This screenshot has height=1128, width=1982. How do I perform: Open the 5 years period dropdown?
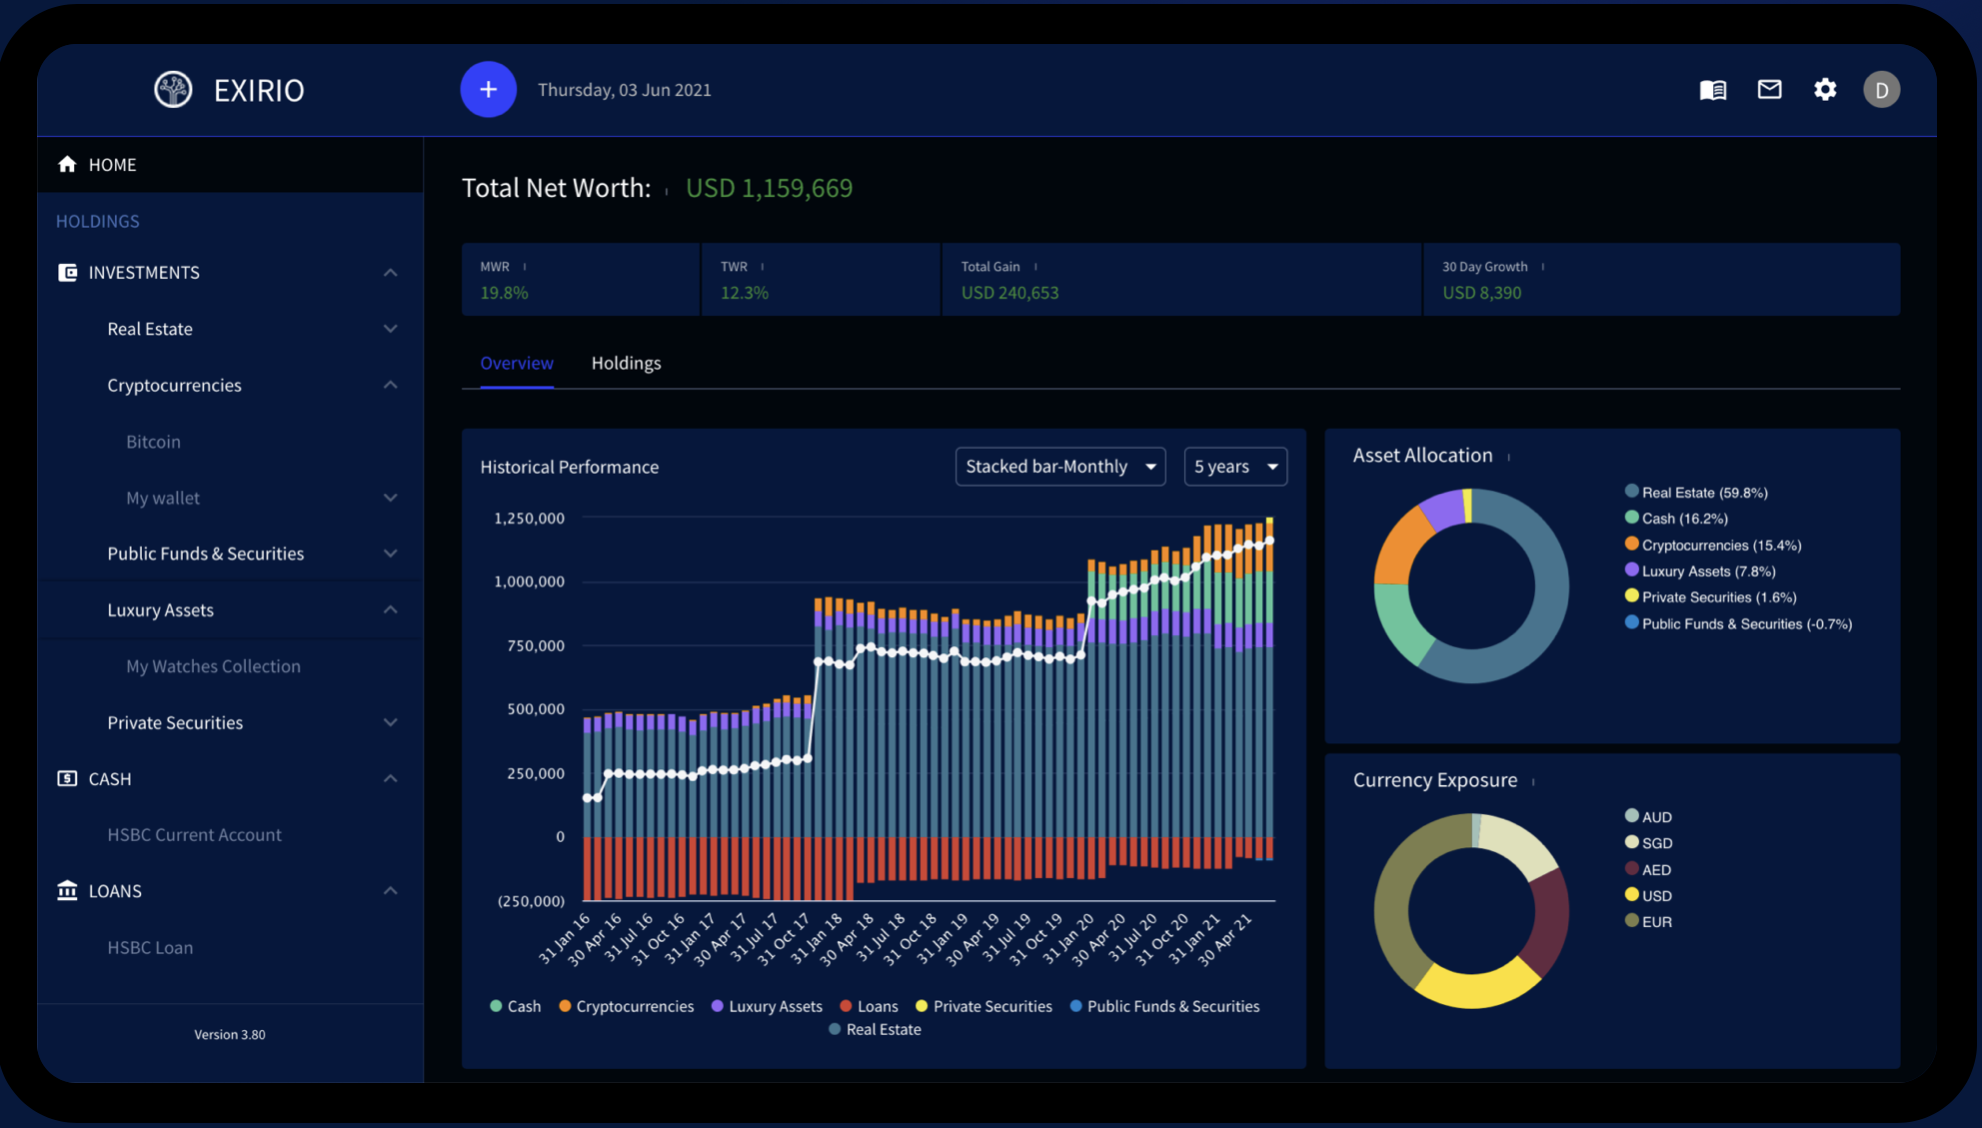1235,466
